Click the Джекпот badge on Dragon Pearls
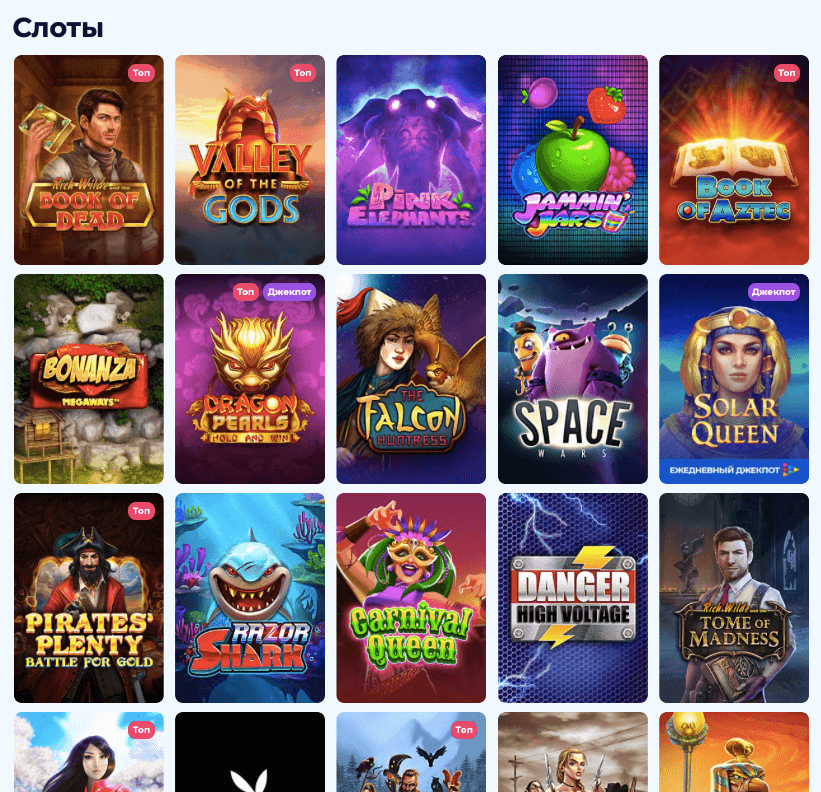Screen dimensions: 821x792 click(290, 292)
